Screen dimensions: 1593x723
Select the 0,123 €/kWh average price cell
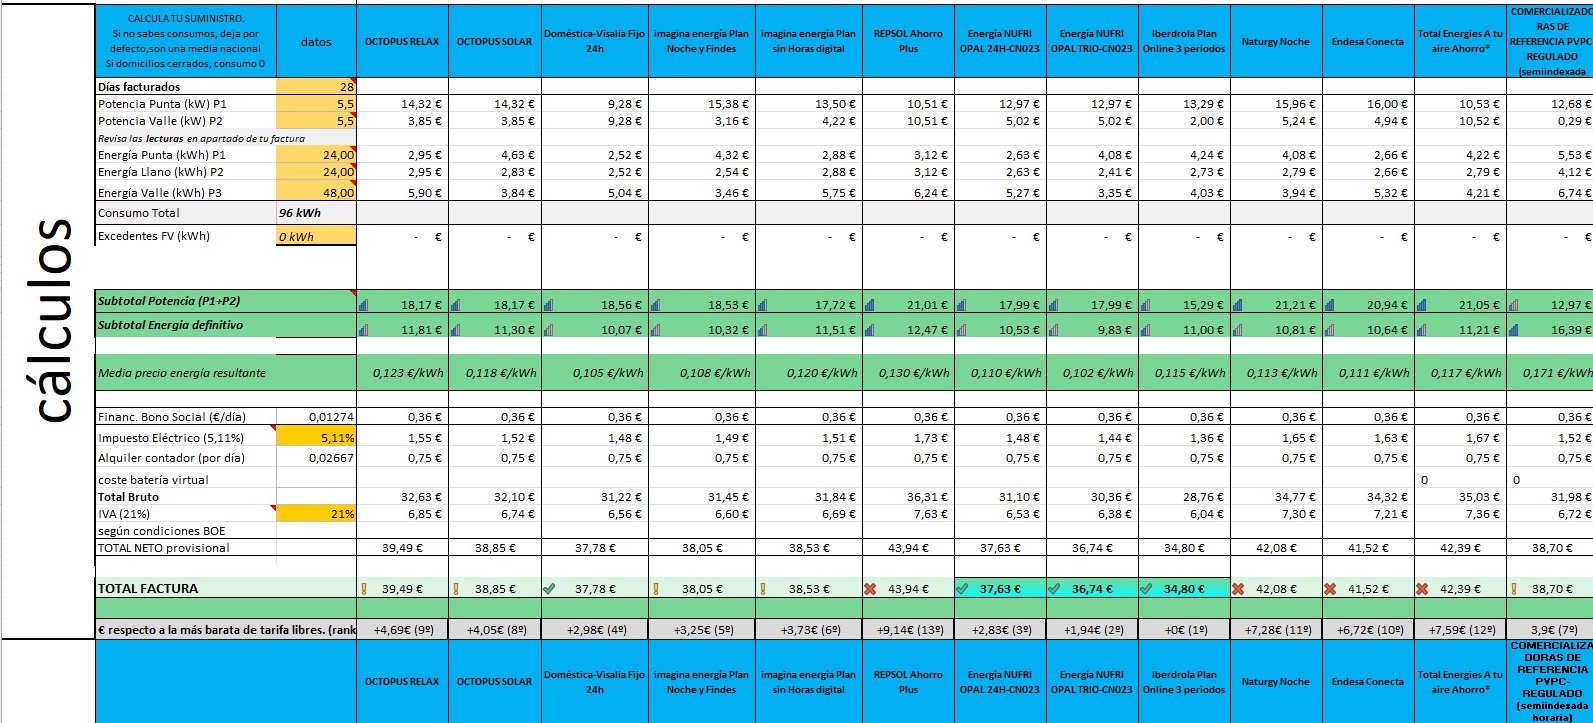402,373
